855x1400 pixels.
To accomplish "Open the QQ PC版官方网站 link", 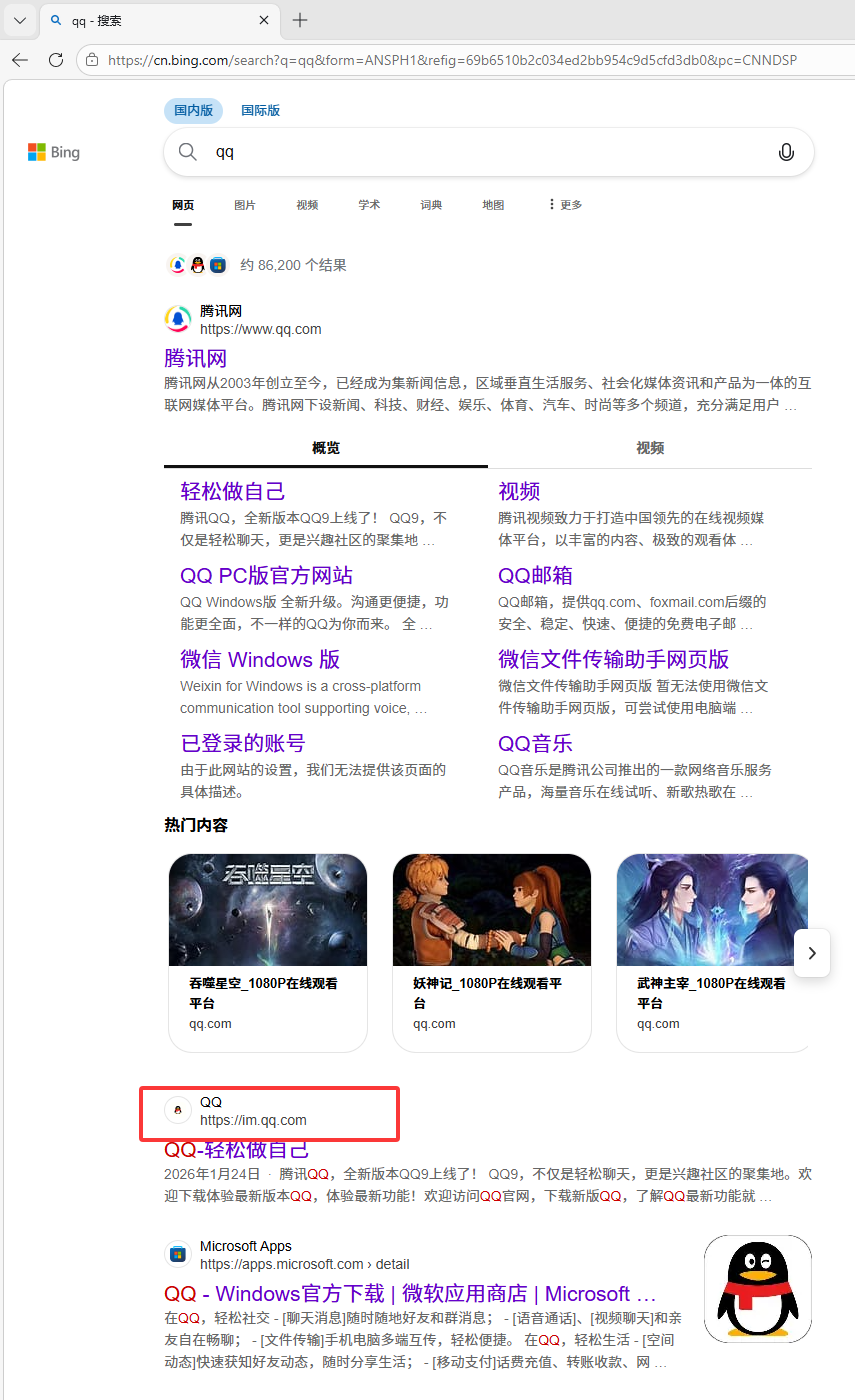I will (266, 576).
